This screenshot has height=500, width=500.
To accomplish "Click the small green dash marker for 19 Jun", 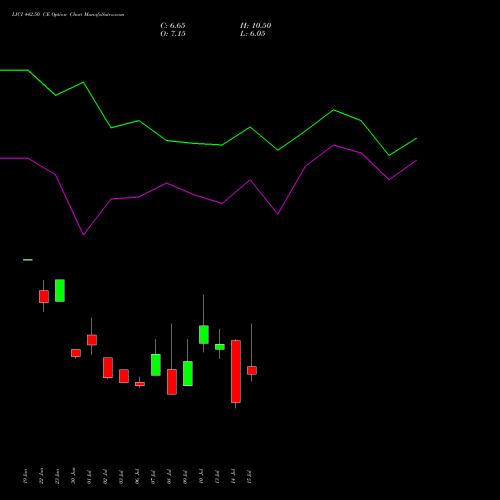I will [x=28, y=260].
